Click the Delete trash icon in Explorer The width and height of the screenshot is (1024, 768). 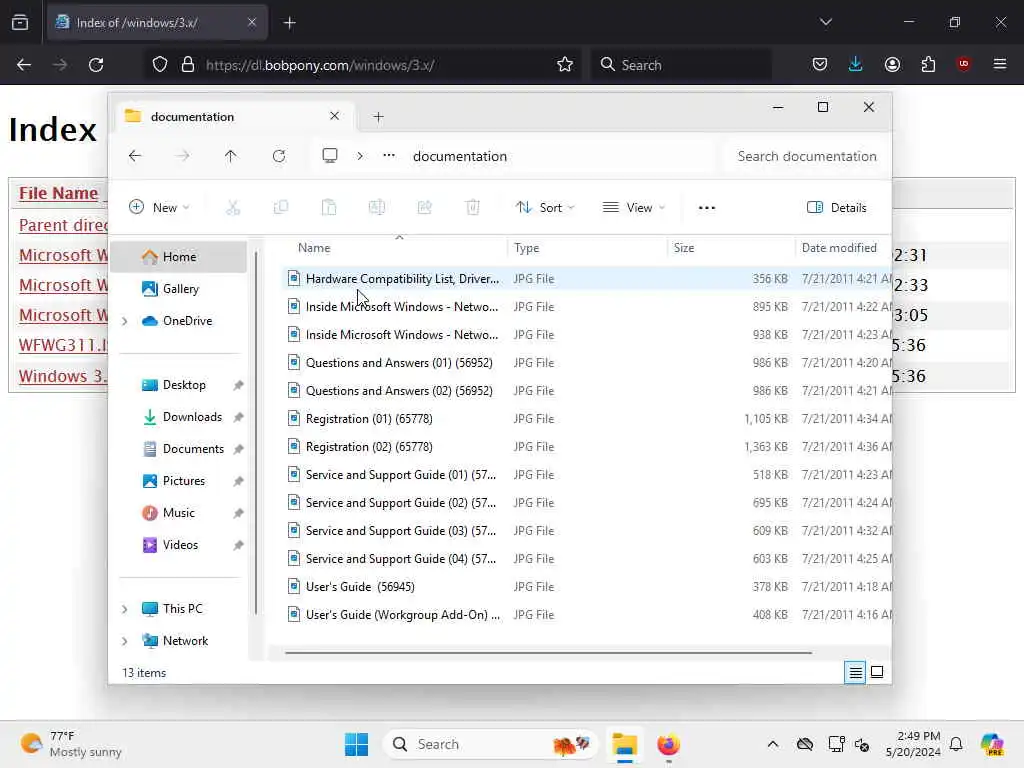[x=473, y=208]
